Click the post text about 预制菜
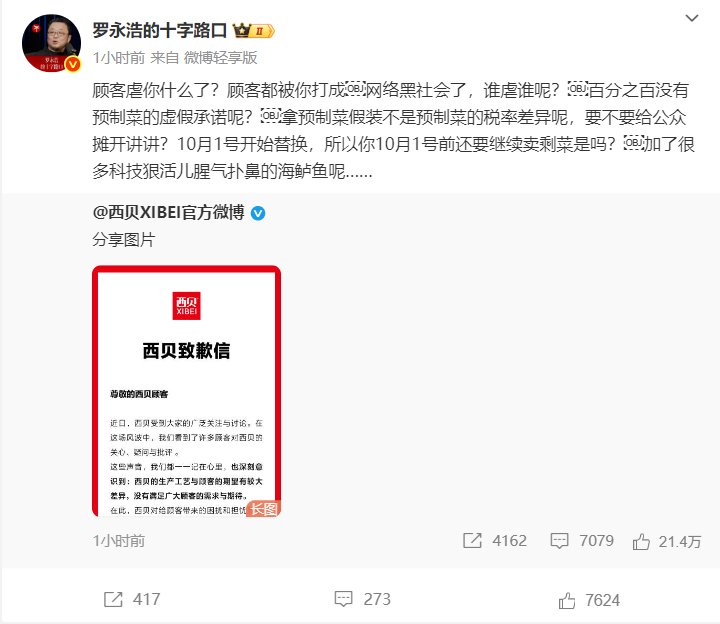 click(x=394, y=131)
